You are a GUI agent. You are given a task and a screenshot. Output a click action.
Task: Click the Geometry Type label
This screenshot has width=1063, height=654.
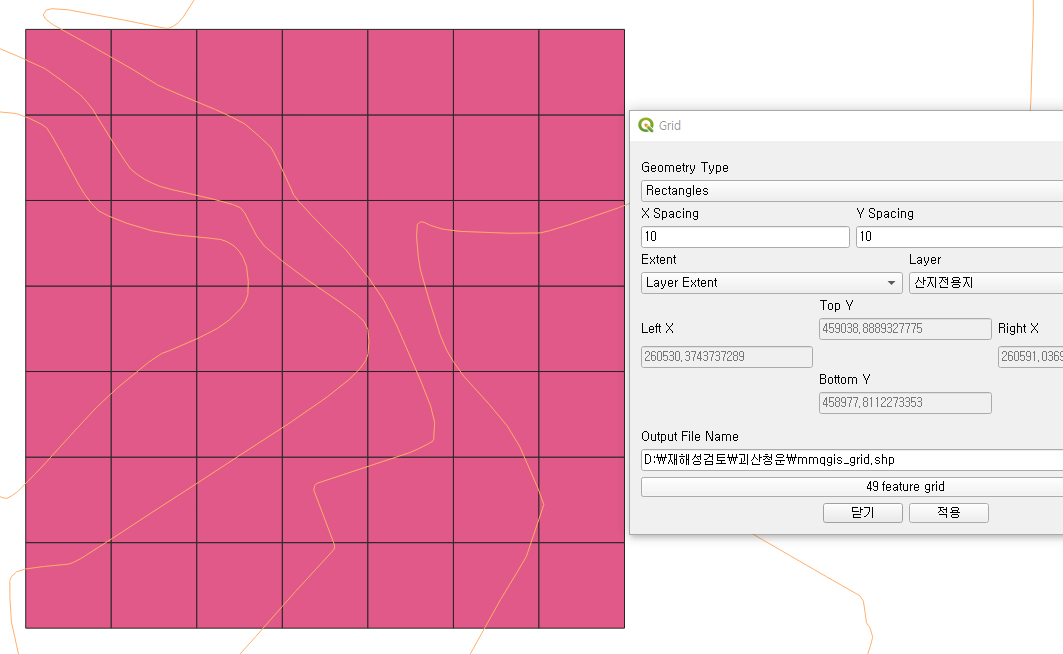click(x=685, y=167)
